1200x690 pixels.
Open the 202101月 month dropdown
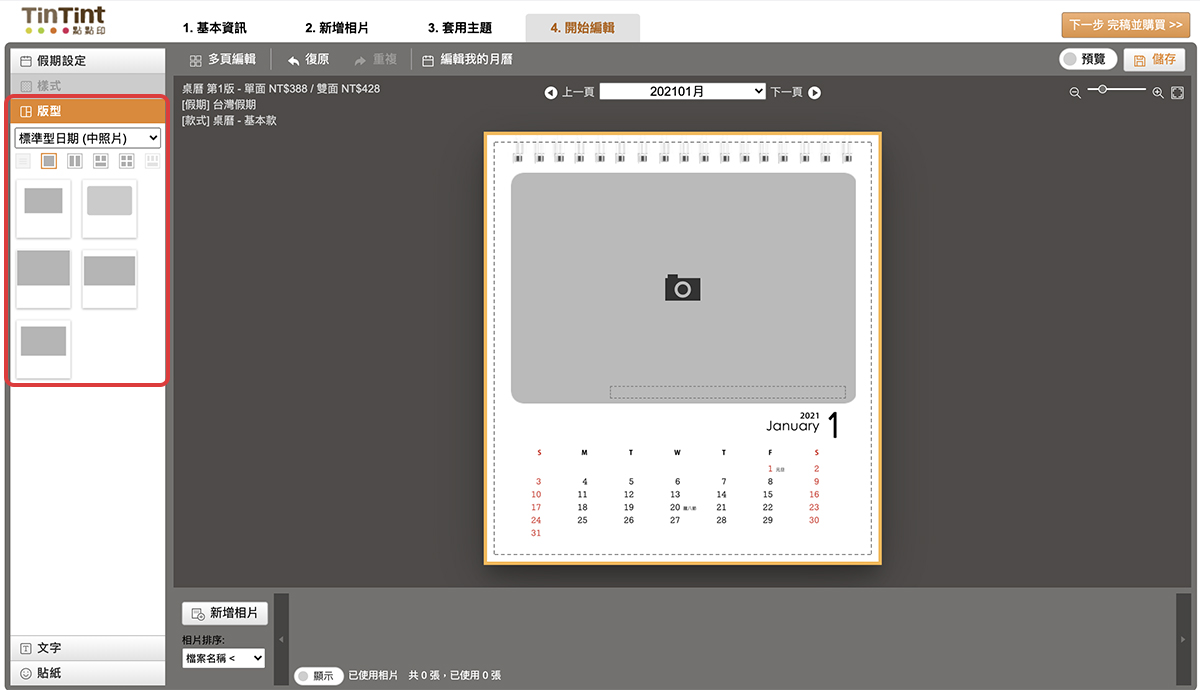click(683, 91)
